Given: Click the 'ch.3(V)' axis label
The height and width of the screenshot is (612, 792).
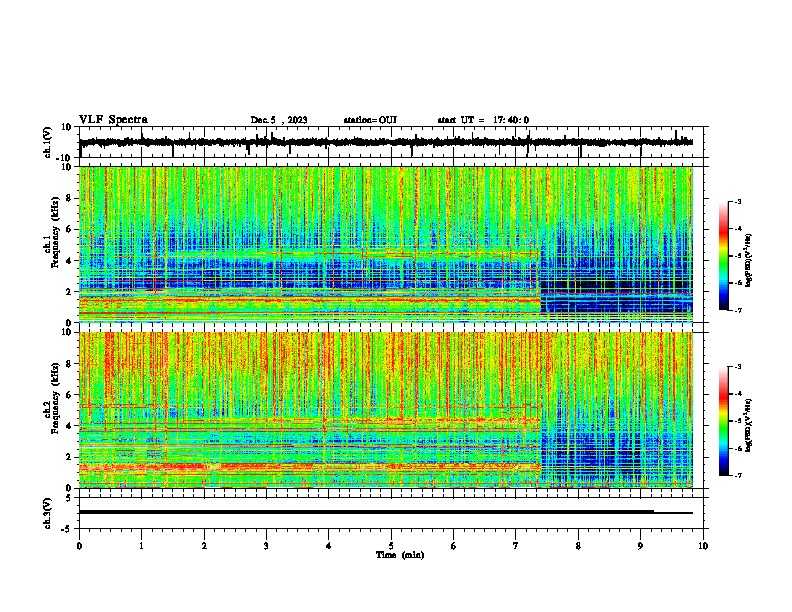Looking at the screenshot, I should (x=48, y=514).
